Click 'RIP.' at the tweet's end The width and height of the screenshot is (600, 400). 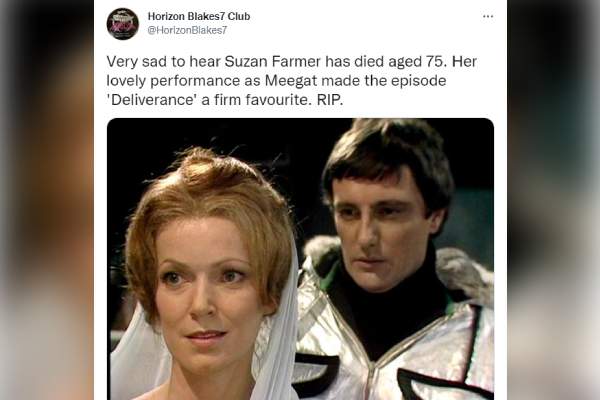click(x=330, y=100)
